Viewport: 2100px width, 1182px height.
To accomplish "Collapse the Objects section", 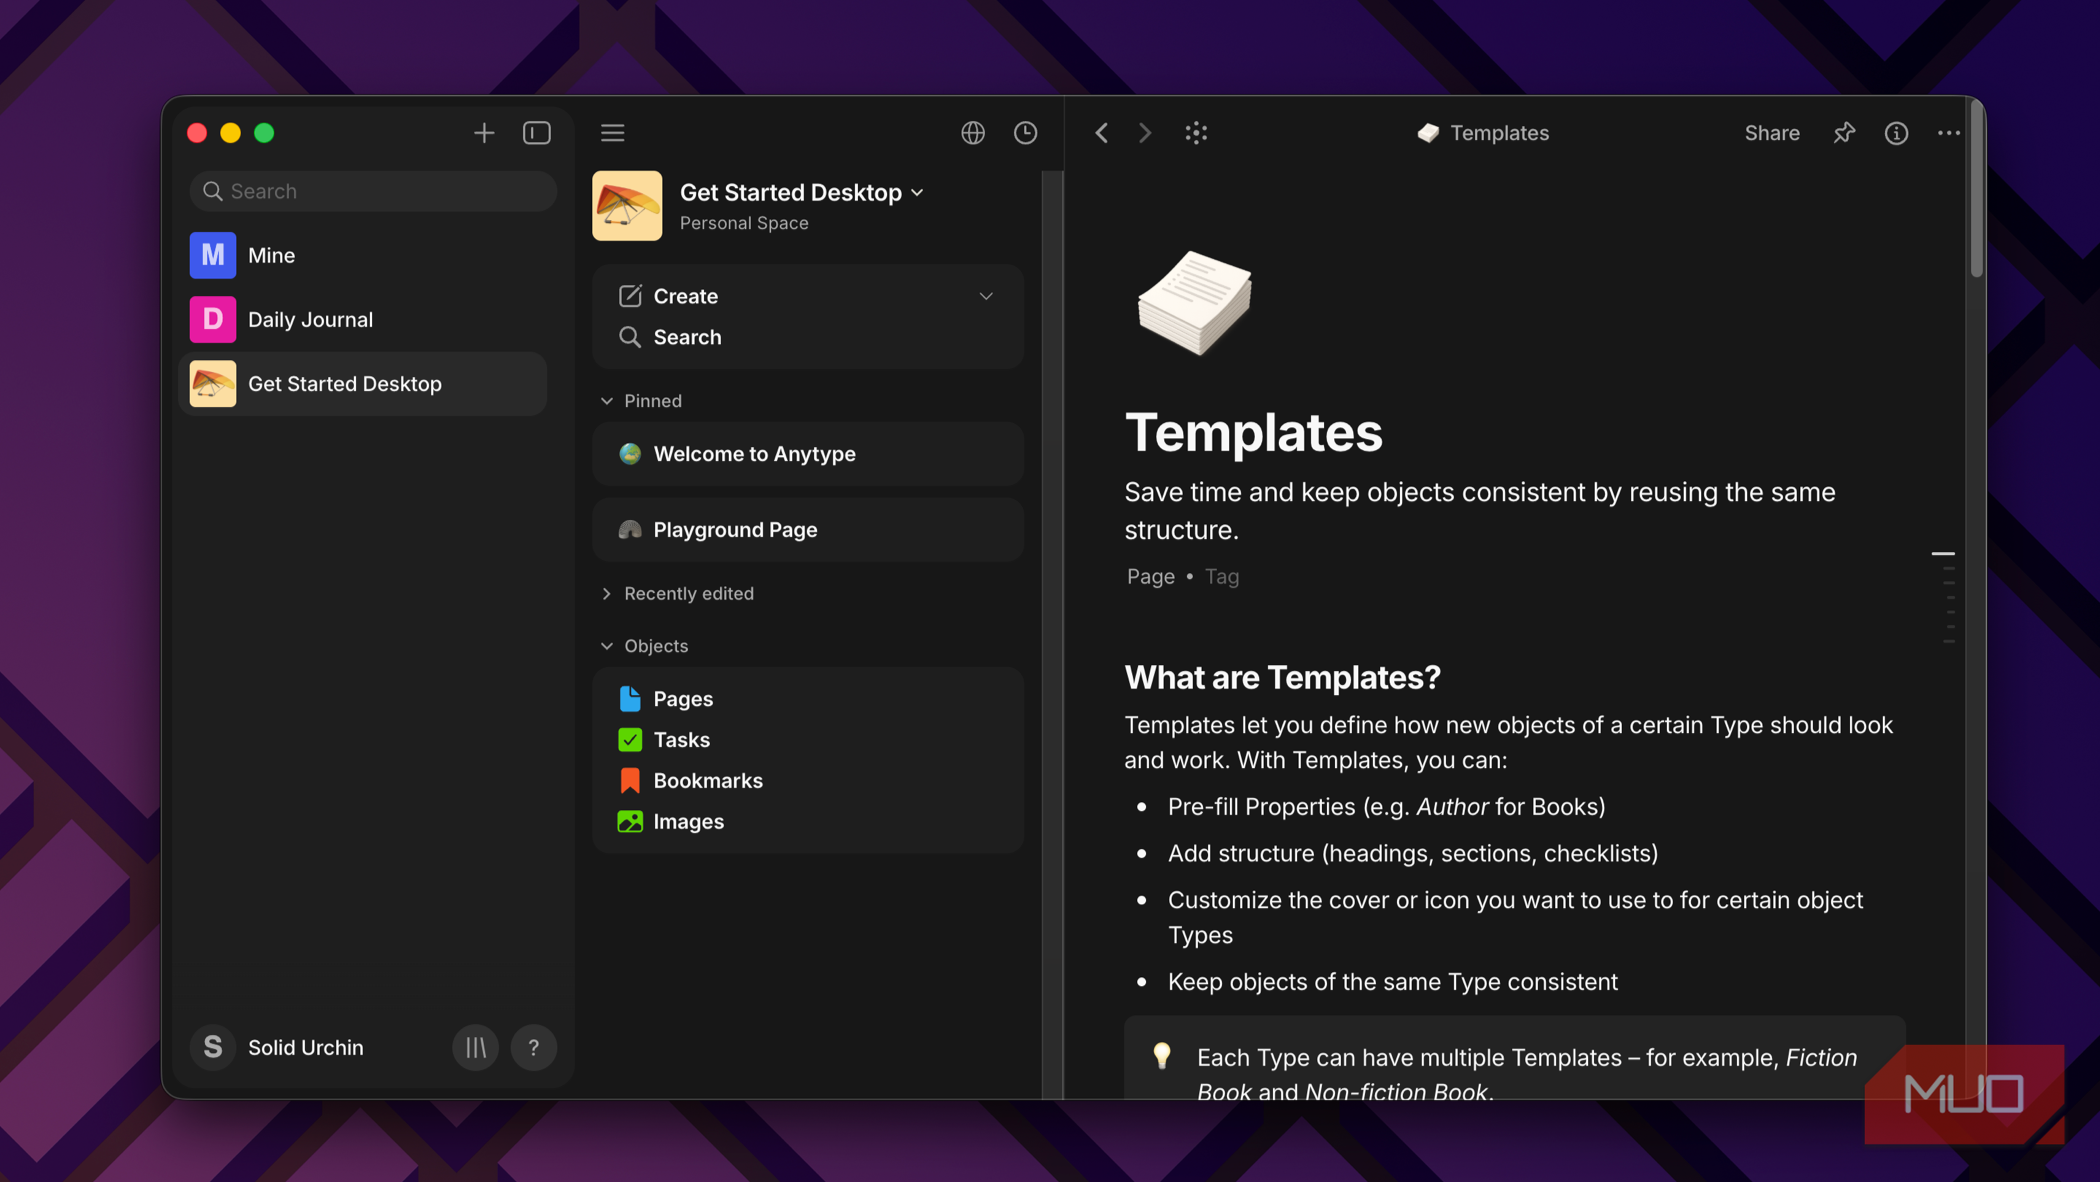I will click(644, 646).
